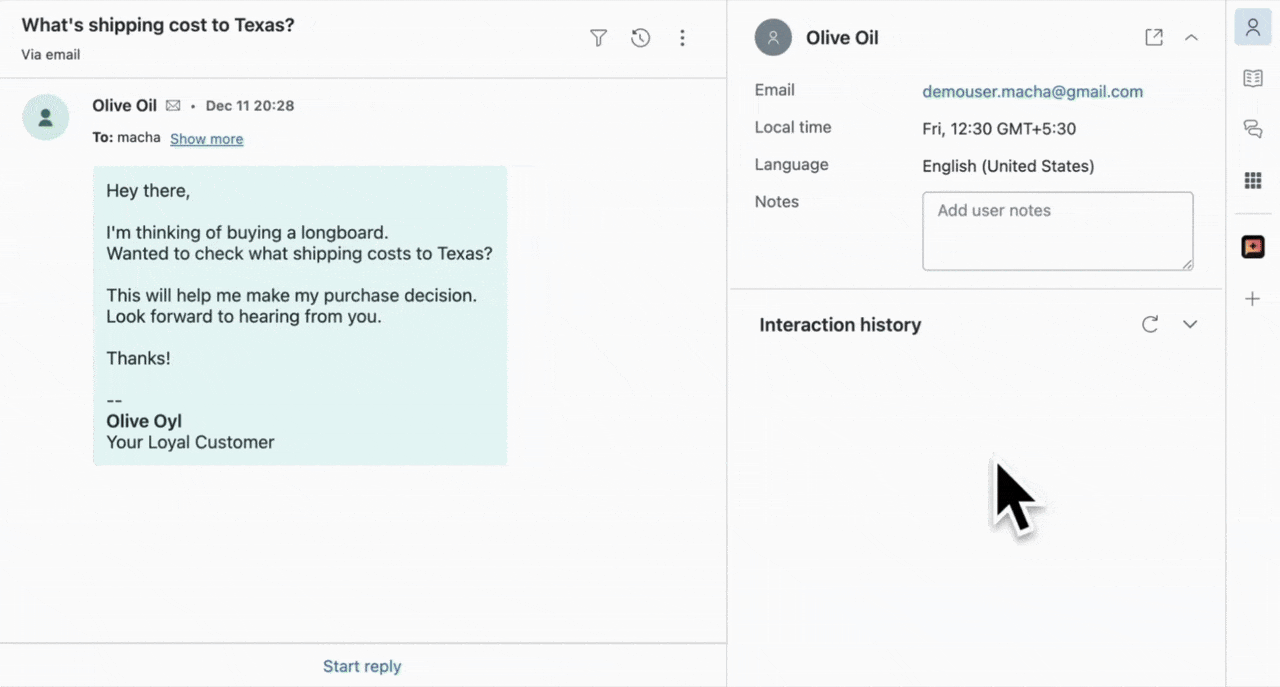Click the plus icon in the sidebar
The height and width of the screenshot is (687, 1280).
[x=1253, y=299]
